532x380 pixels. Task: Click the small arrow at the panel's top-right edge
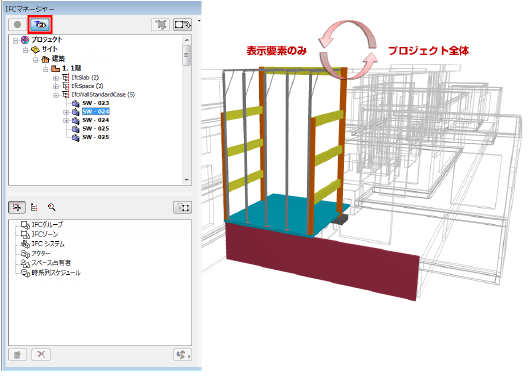coord(199,21)
